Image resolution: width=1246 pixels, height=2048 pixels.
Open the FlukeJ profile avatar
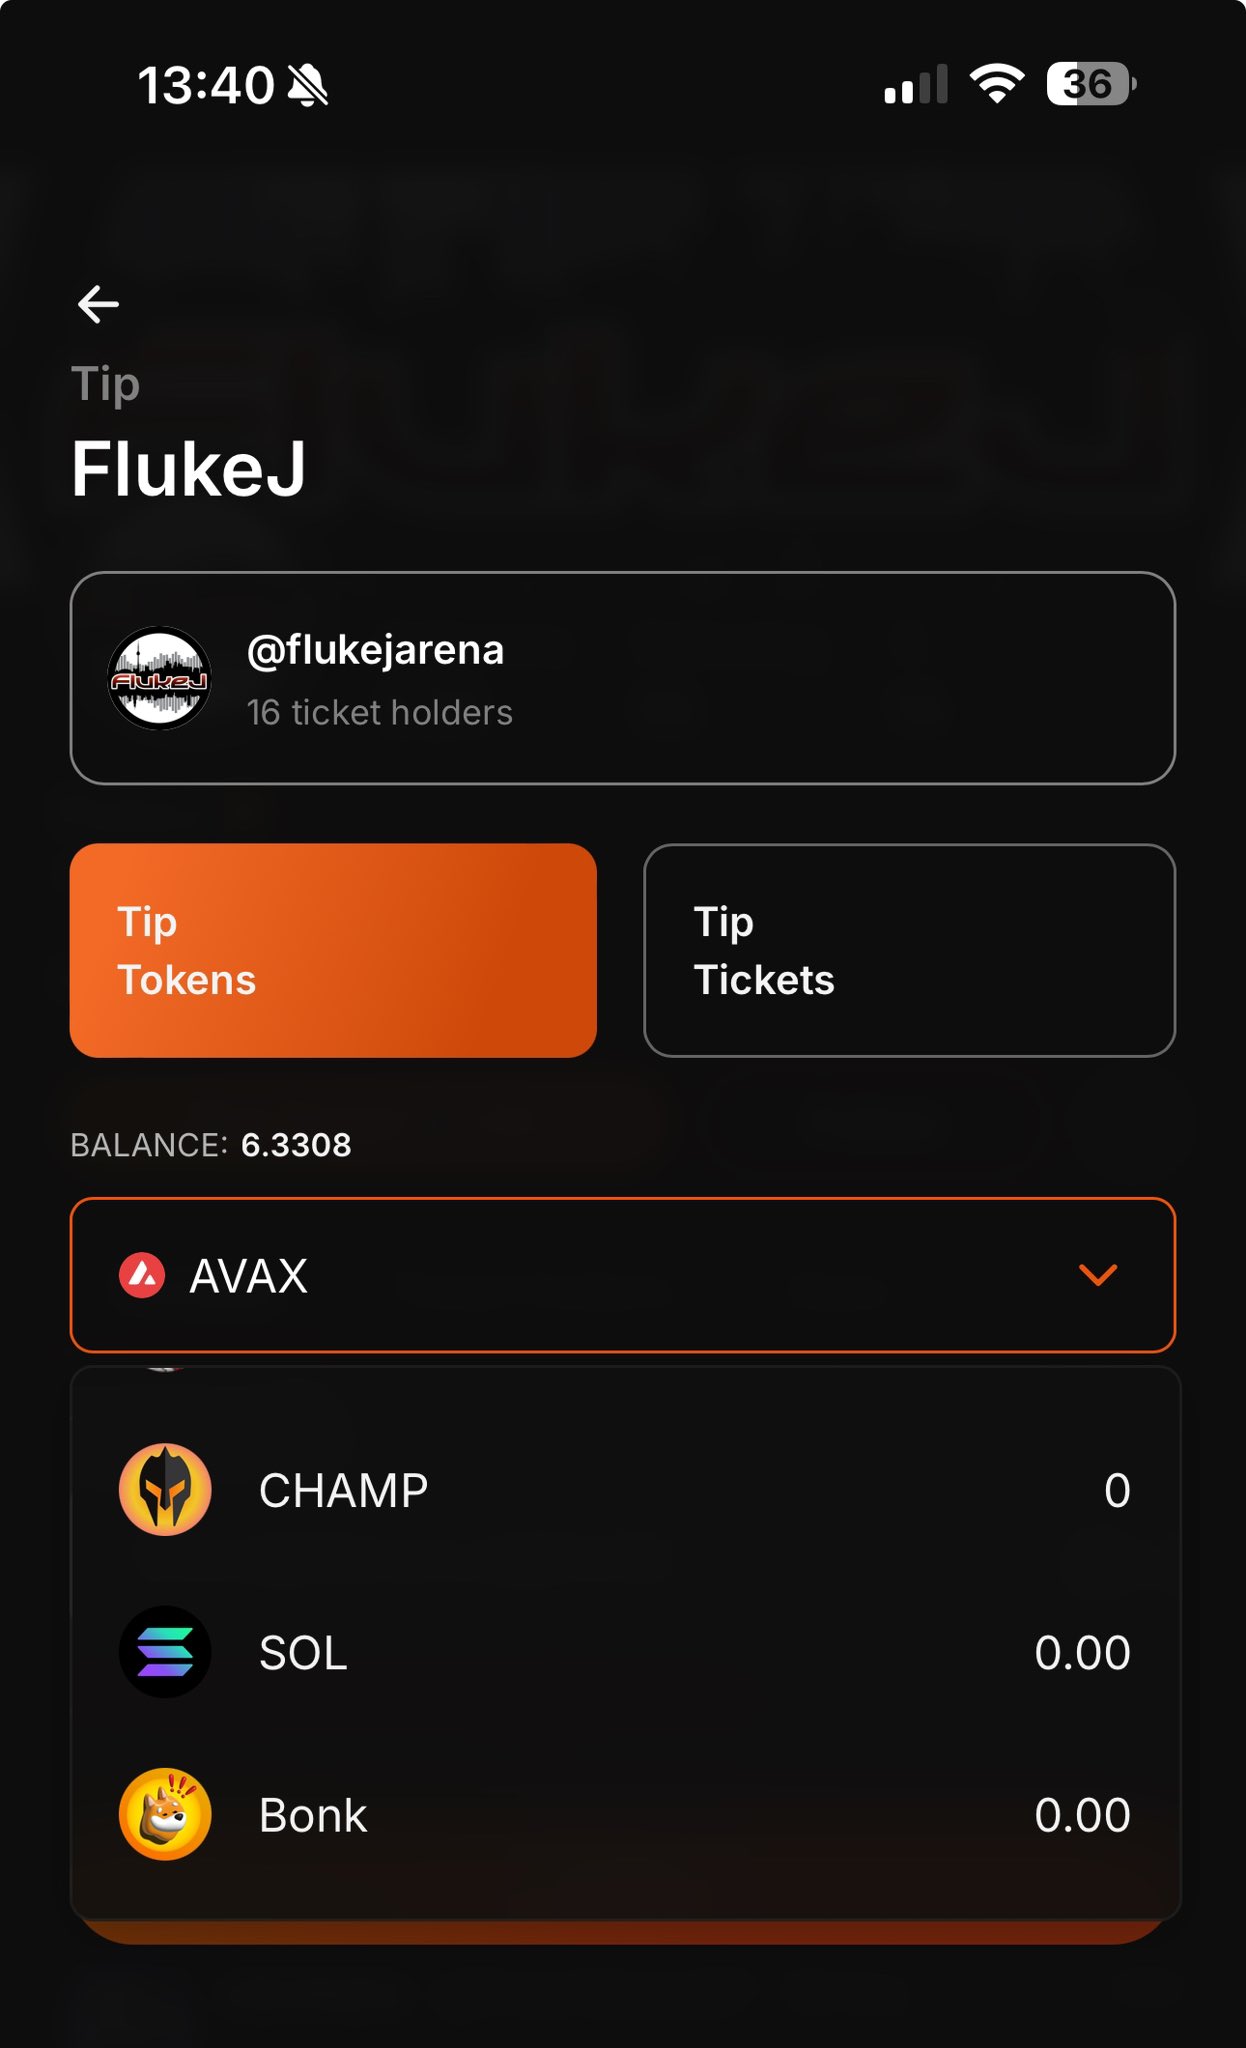coord(160,679)
